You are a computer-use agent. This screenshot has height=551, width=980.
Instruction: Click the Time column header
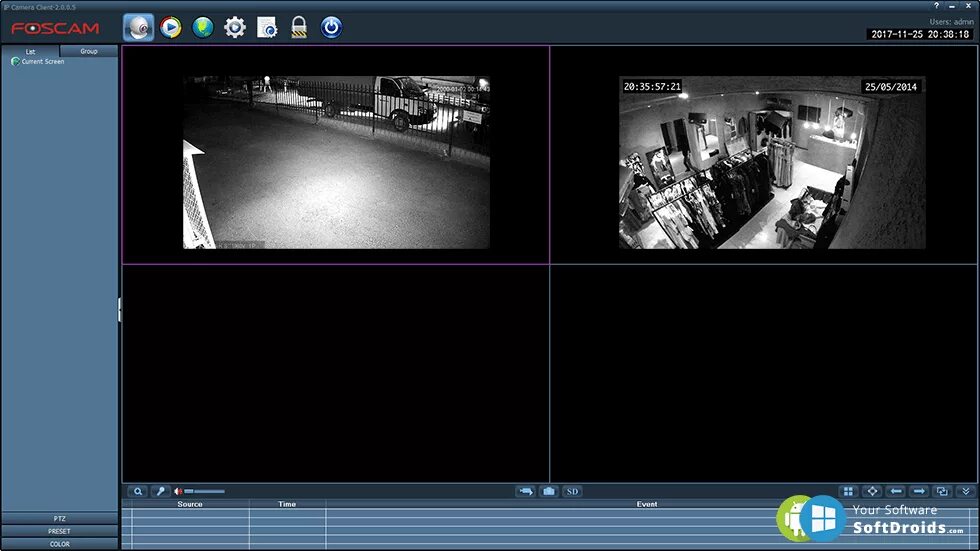[287, 504]
